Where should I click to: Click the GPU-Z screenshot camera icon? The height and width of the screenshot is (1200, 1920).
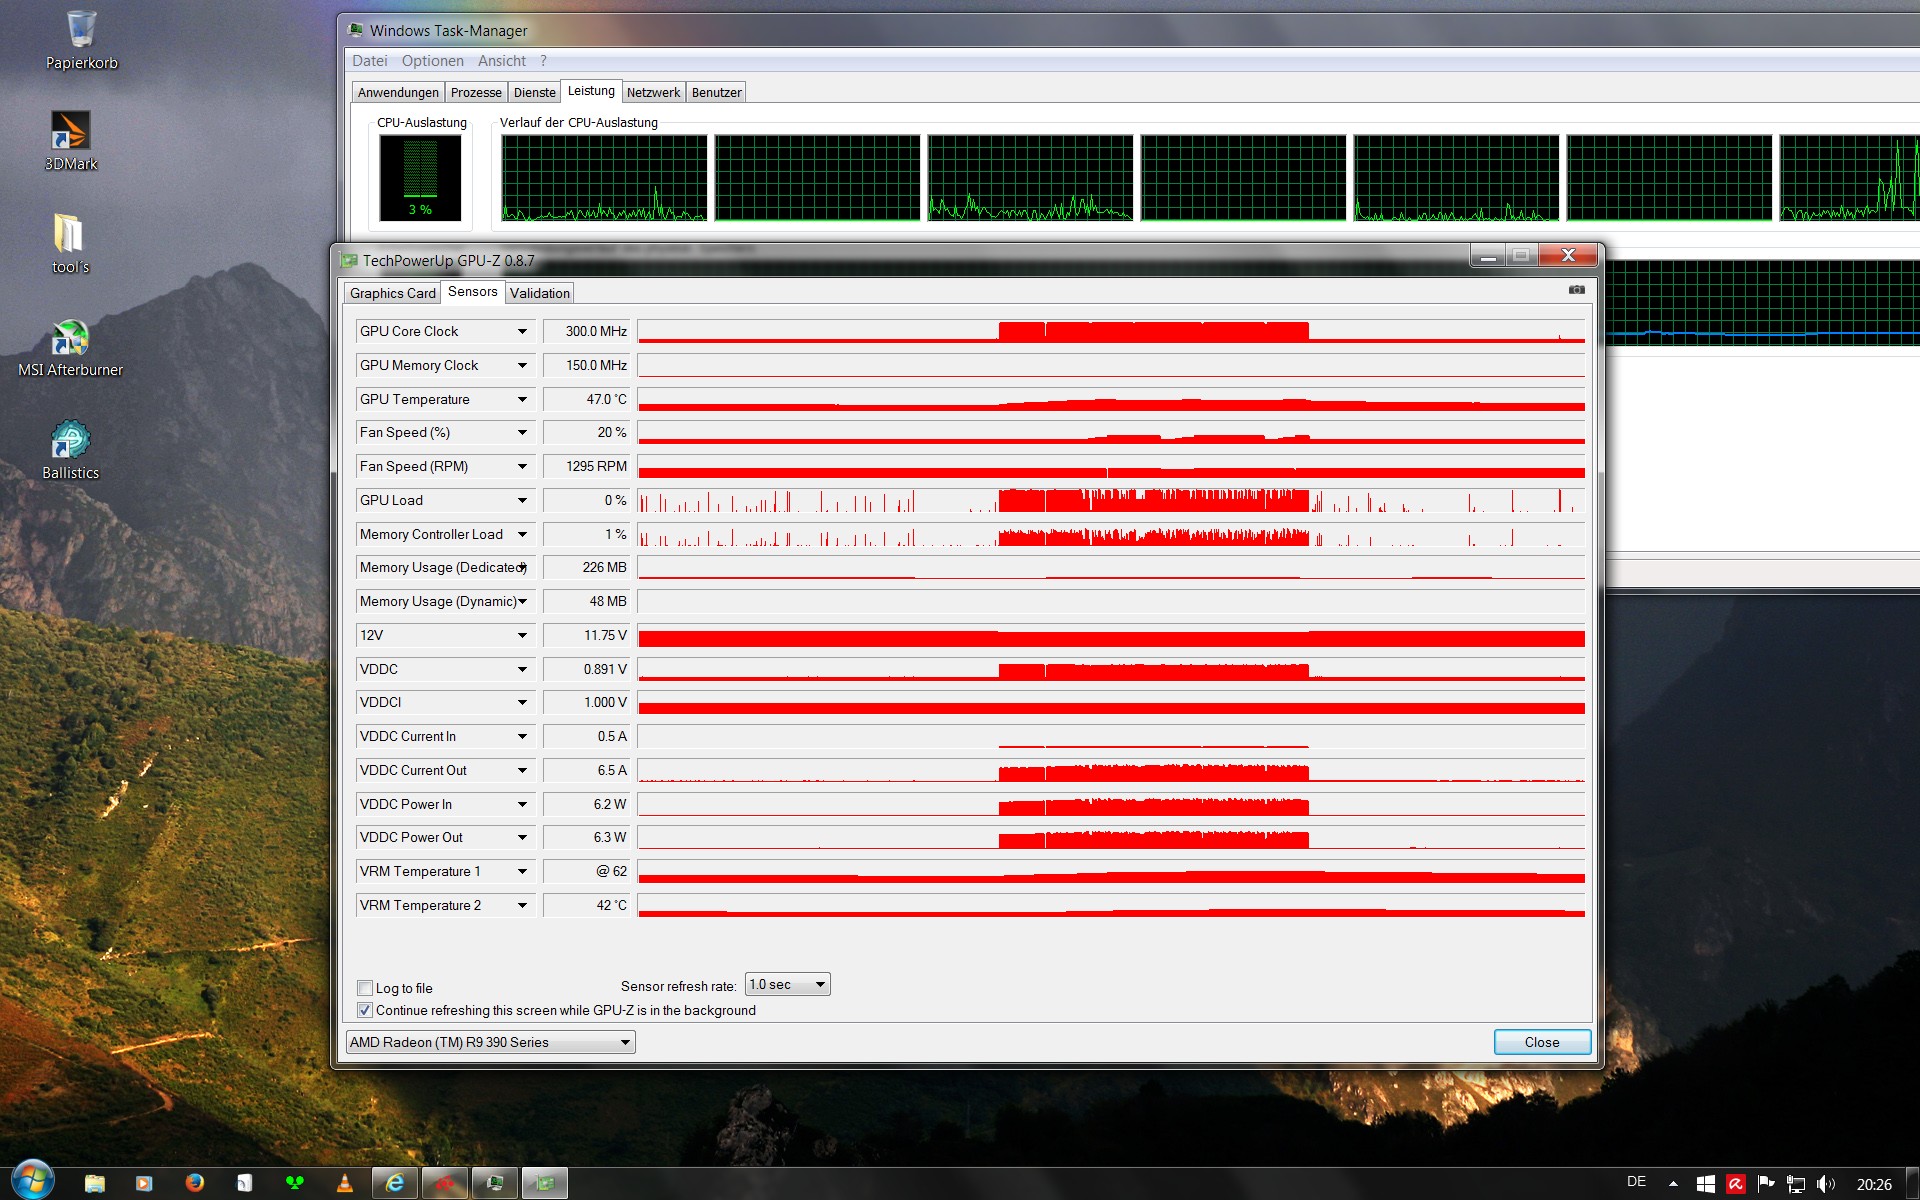1576,290
